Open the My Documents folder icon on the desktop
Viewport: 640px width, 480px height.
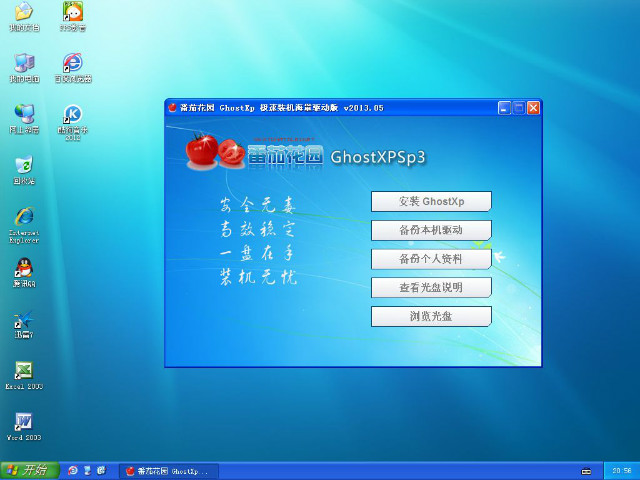click(x=24, y=17)
